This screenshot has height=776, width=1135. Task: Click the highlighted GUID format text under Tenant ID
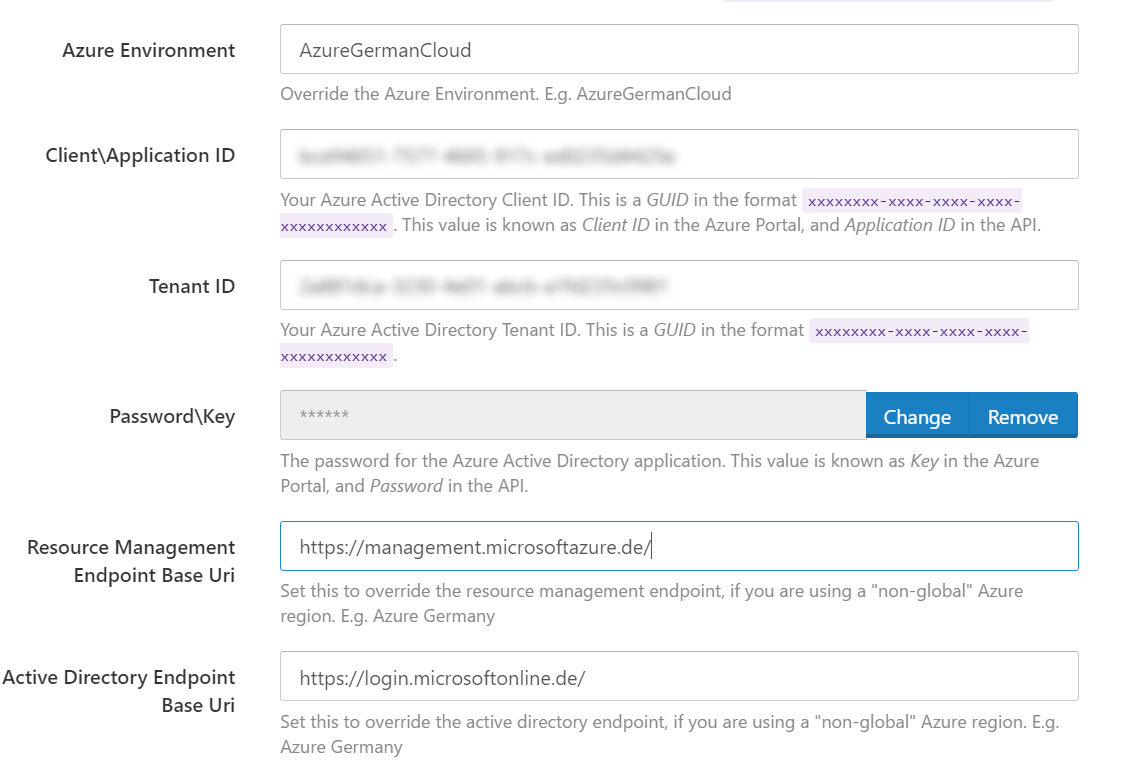[x=921, y=330]
